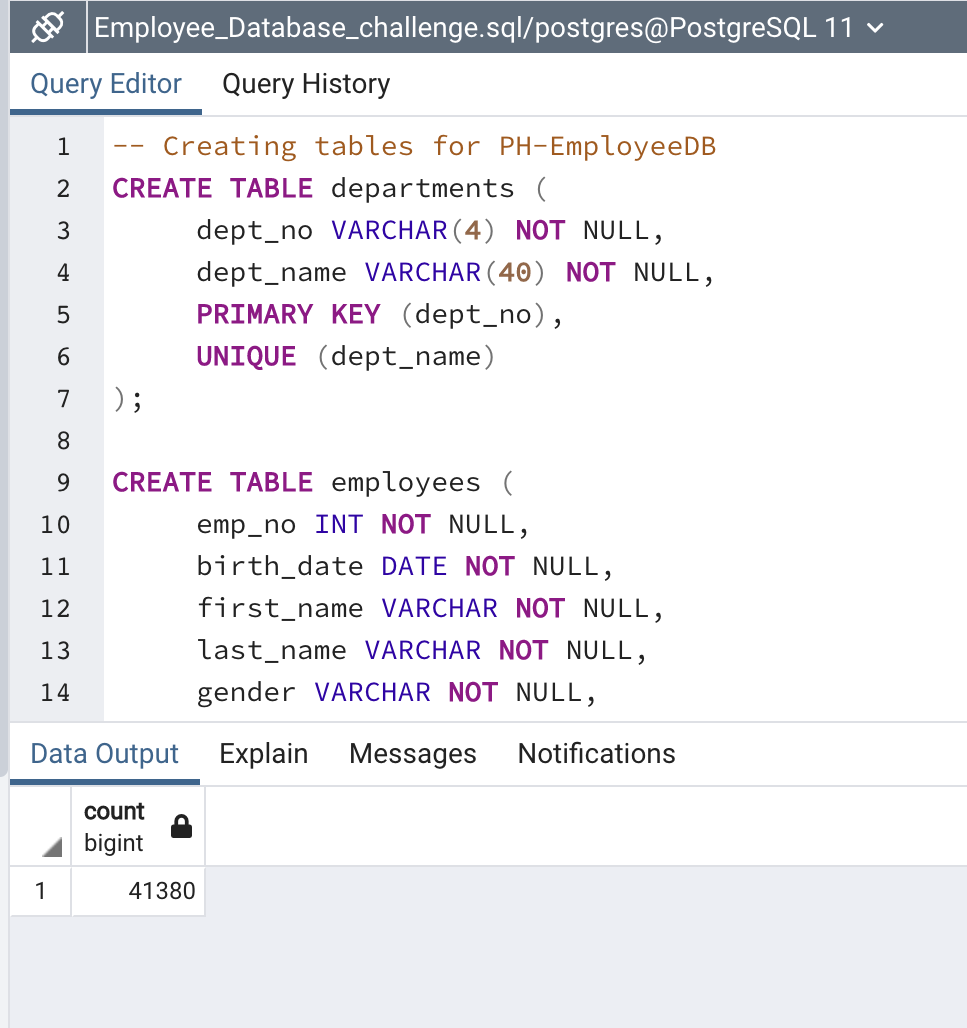Switch to the Query History tab

coord(305,84)
